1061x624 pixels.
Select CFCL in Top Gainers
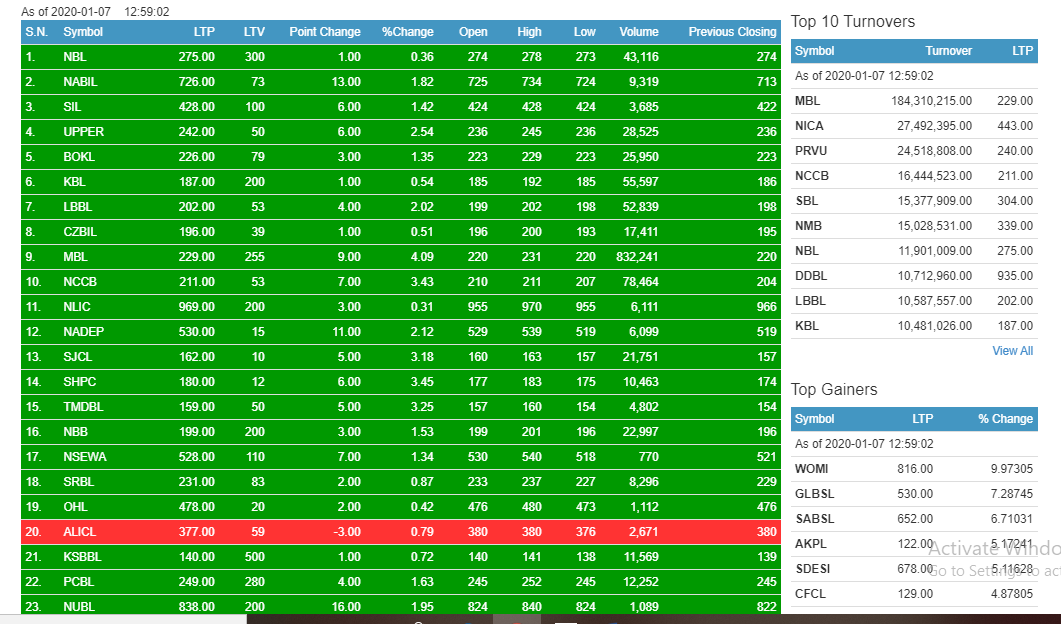coord(810,594)
